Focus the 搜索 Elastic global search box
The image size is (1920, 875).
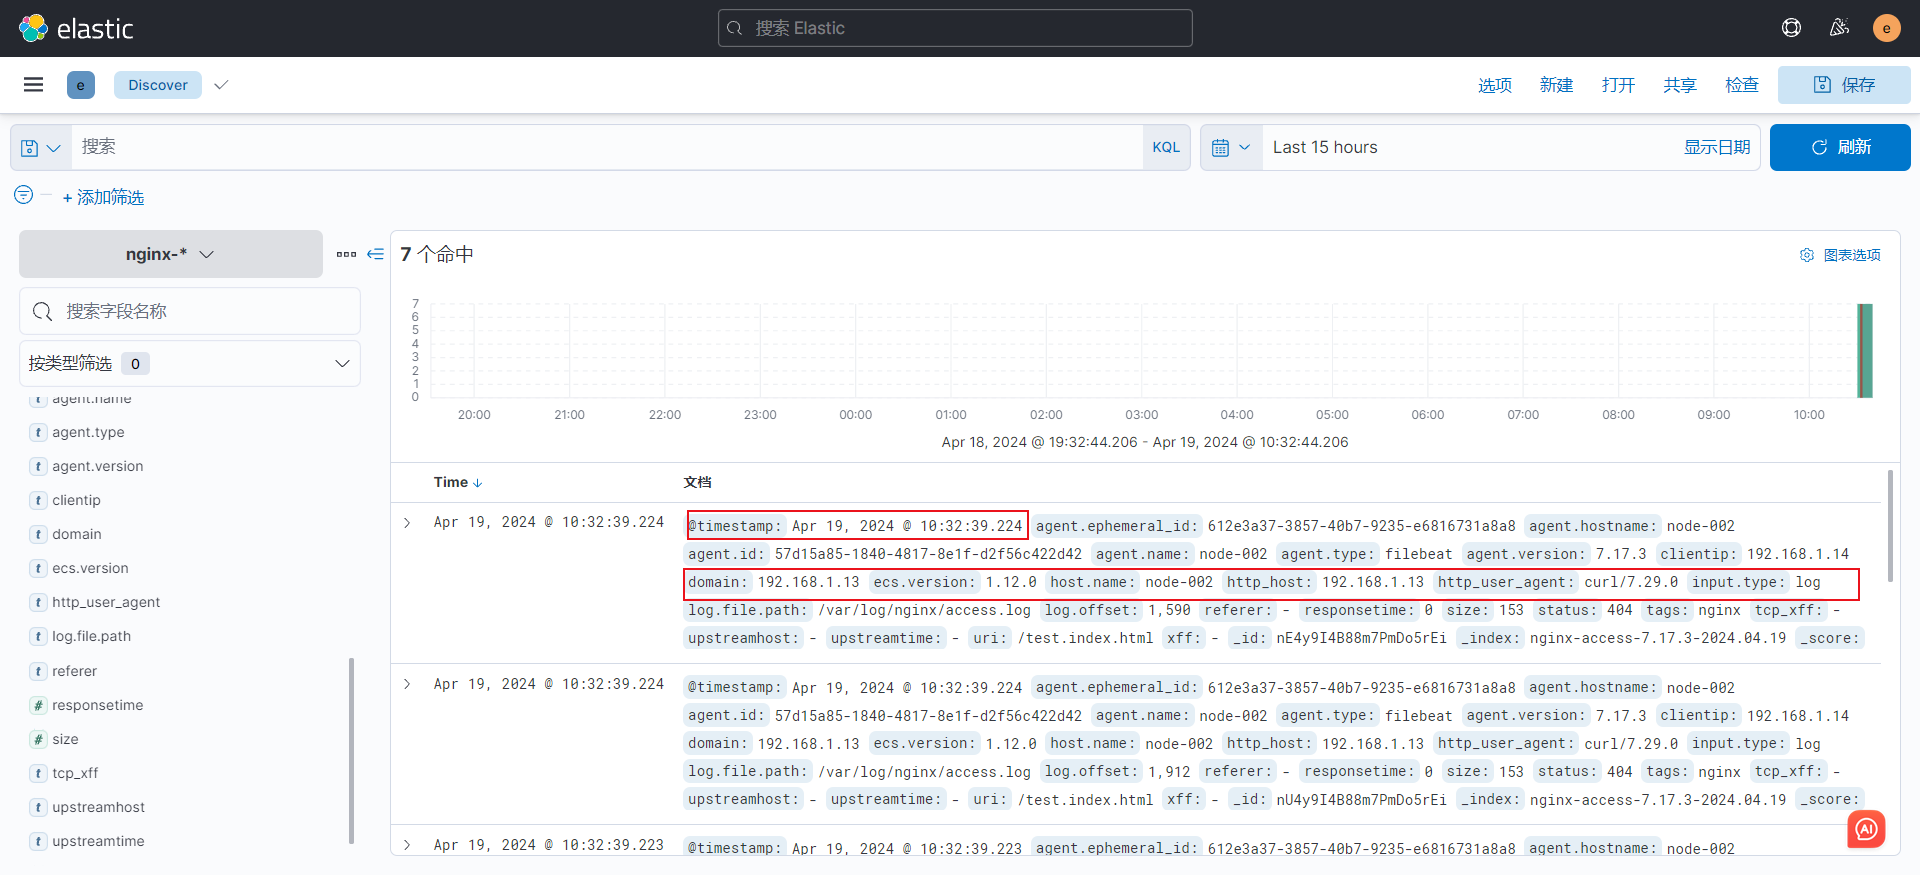[x=955, y=28]
